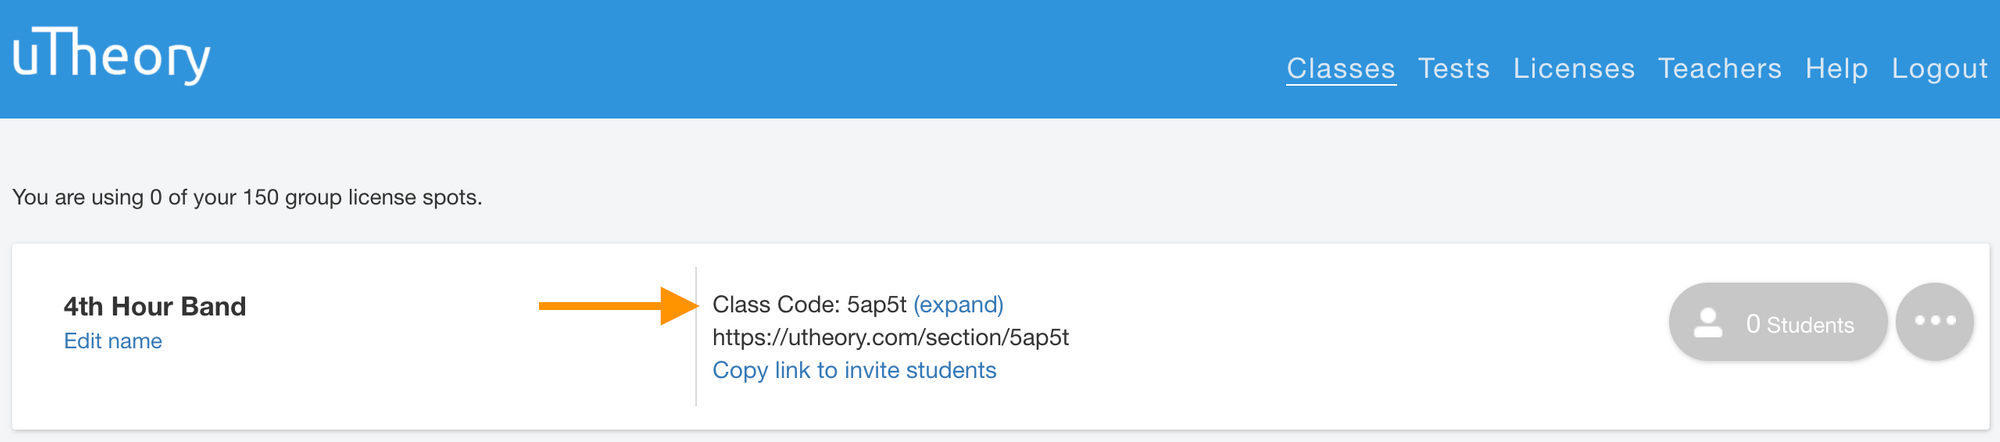
Task: Copy link to invite students
Action: pos(854,370)
